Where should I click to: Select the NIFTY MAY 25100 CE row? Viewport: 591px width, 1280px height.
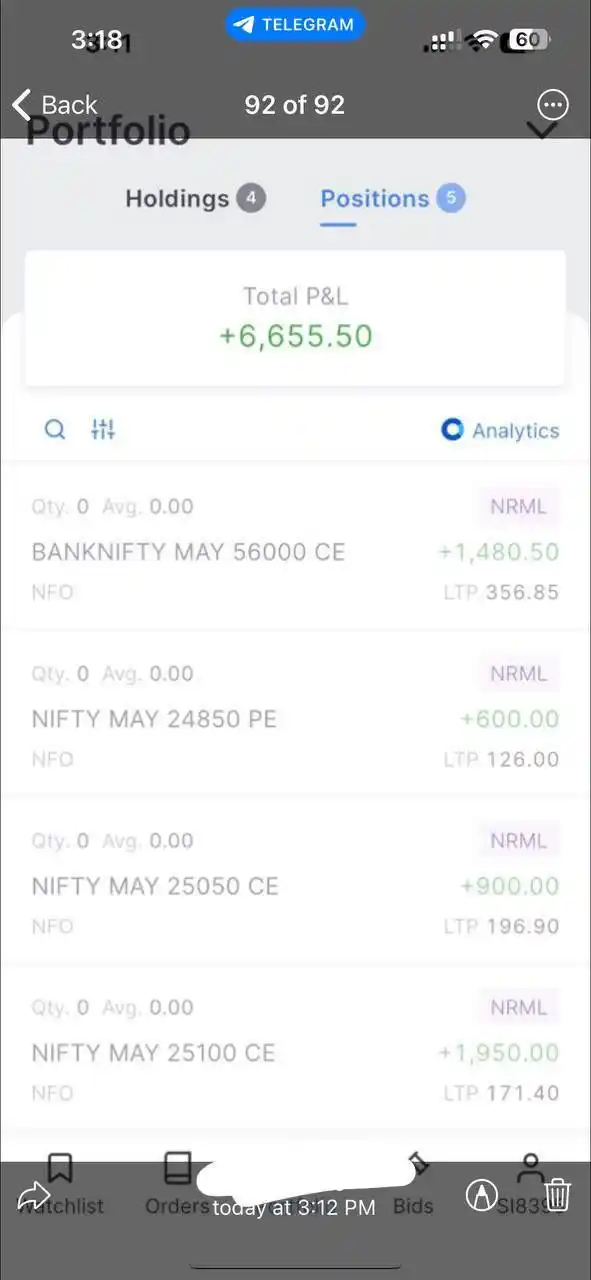click(x=295, y=1048)
